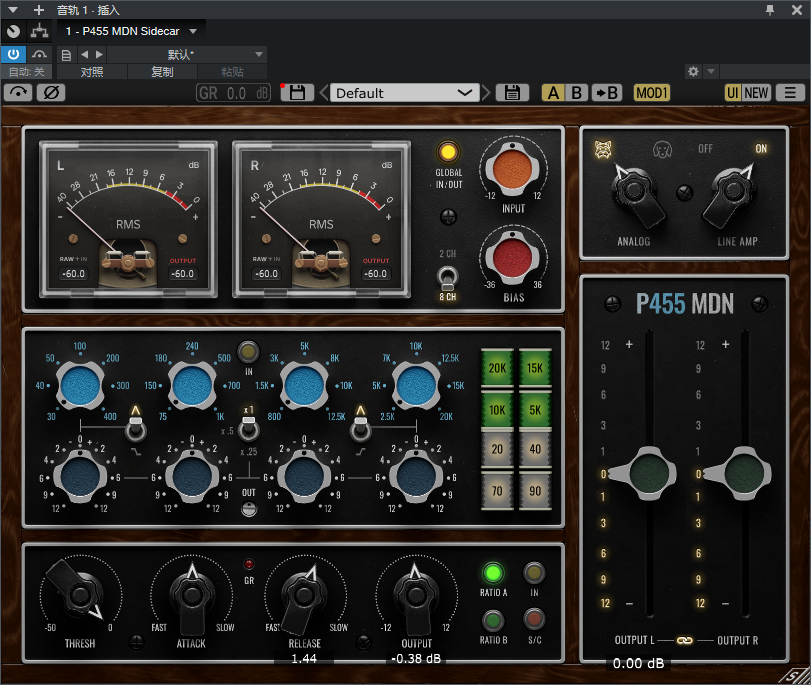Click the orange INPUT knob
Image resolution: width=811 pixels, height=685 pixels.
513,169
